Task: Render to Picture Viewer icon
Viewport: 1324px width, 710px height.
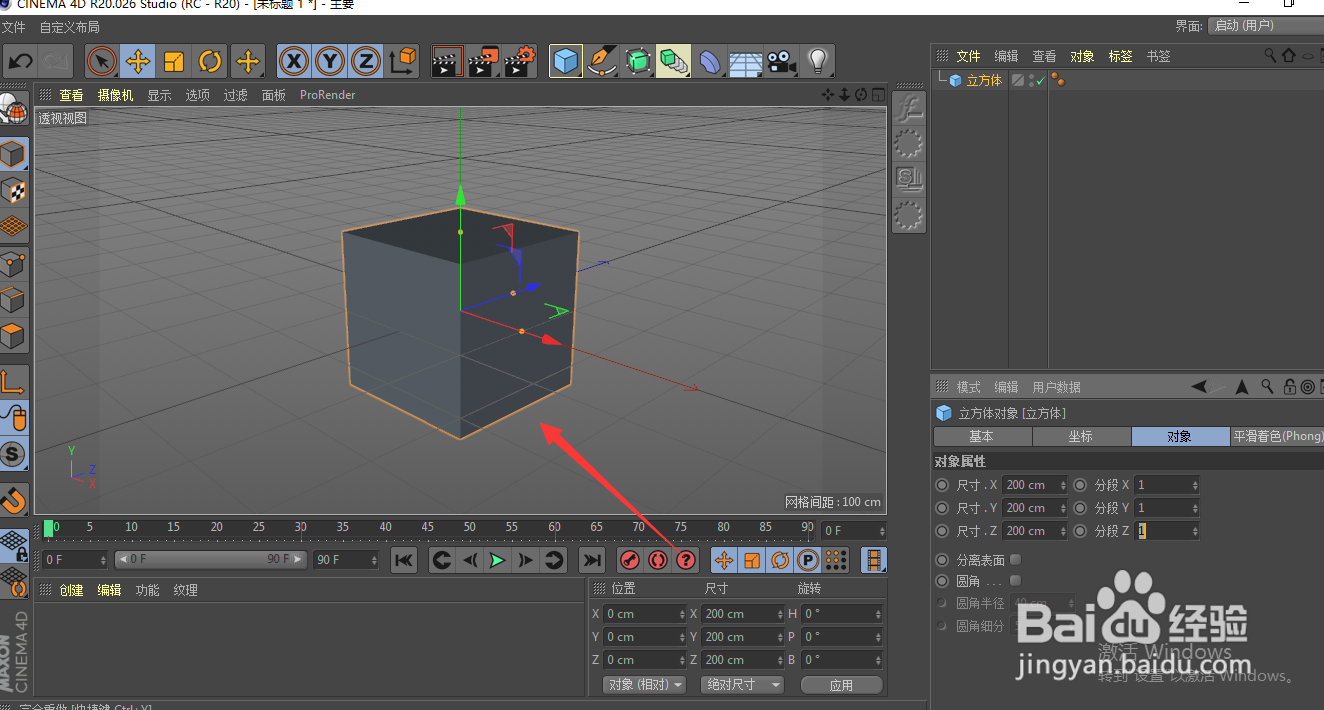Action: pyautogui.click(x=483, y=61)
